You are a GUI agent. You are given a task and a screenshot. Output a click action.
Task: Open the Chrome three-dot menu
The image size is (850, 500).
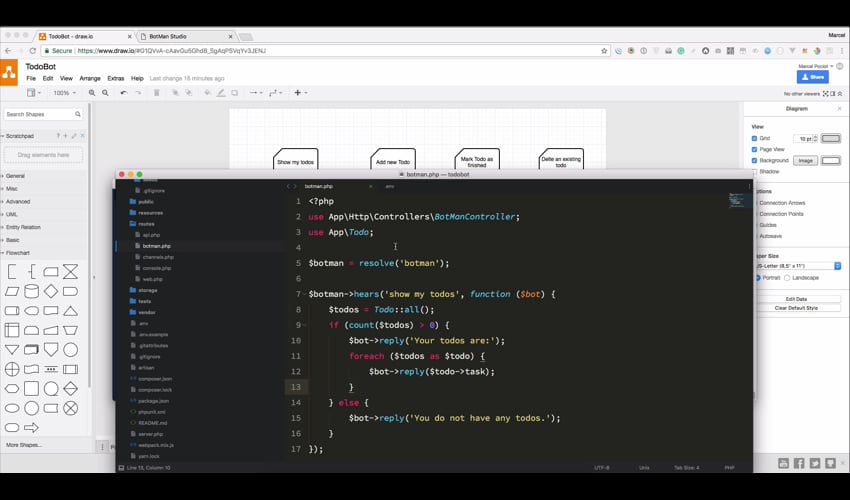[842, 51]
